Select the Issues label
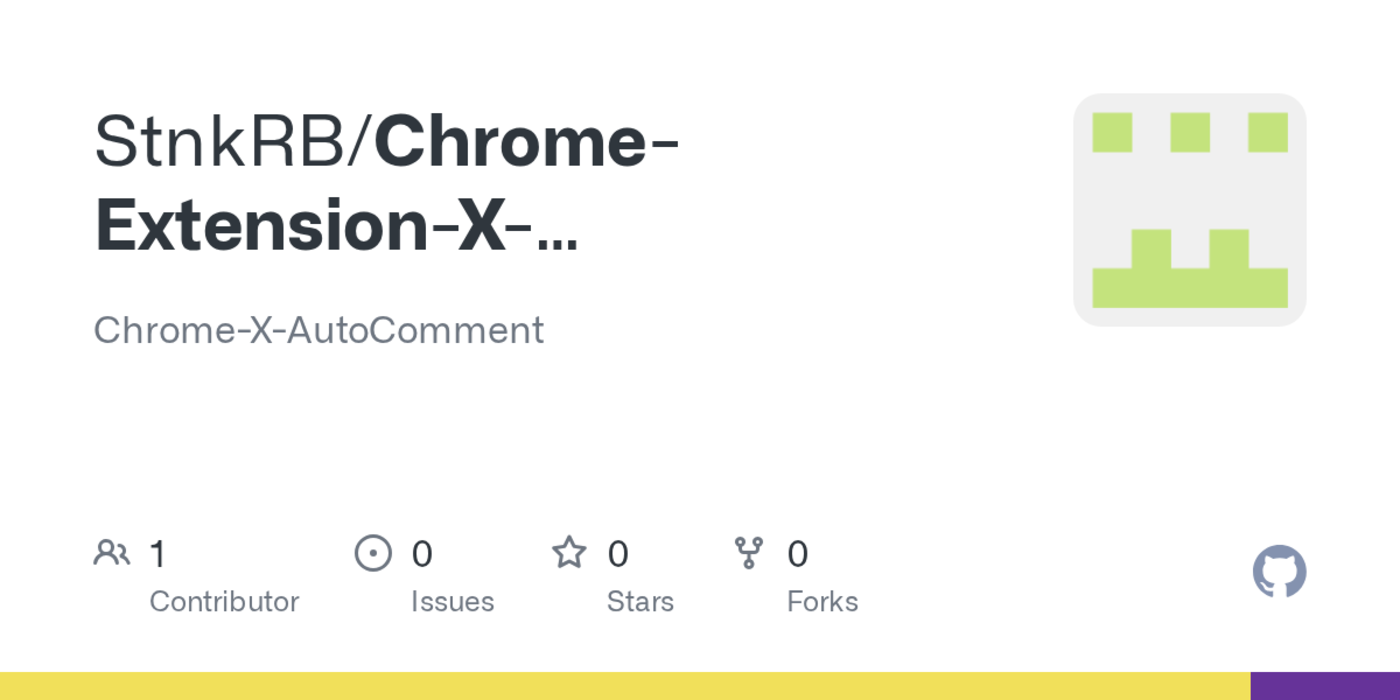The width and height of the screenshot is (1400, 700). 452,602
